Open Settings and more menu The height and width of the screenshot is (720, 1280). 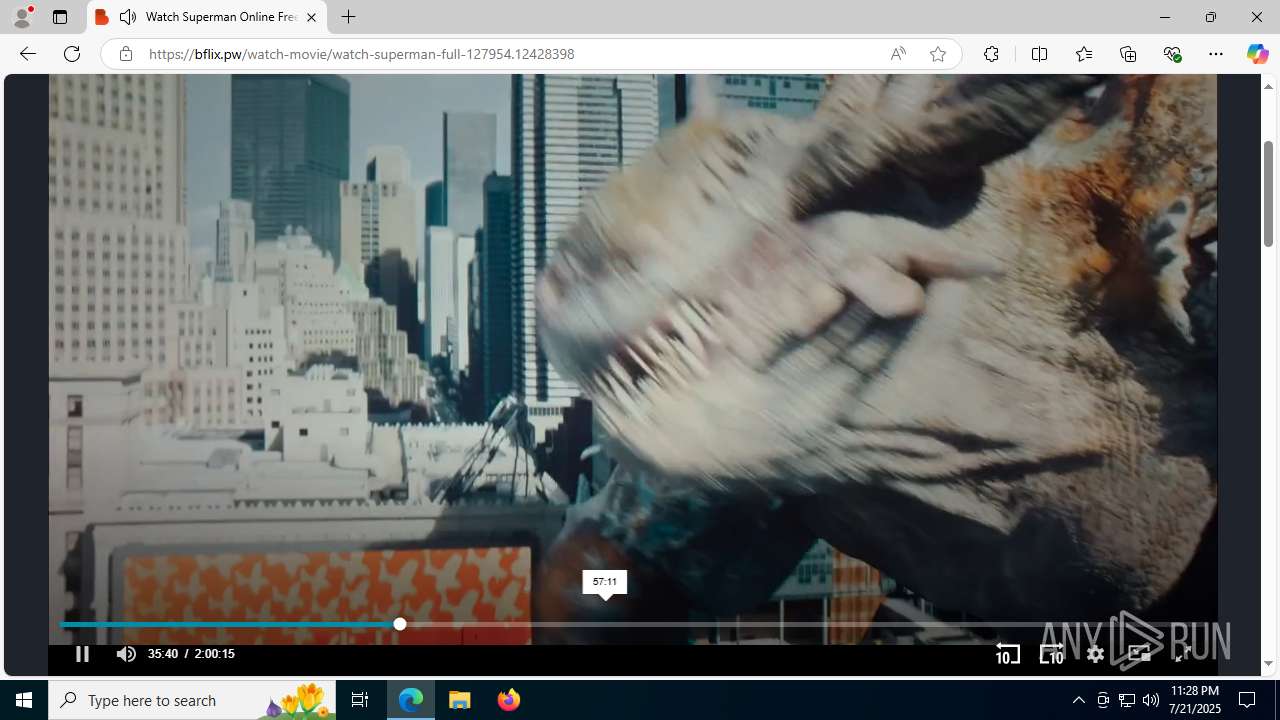tap(1216, 54)
